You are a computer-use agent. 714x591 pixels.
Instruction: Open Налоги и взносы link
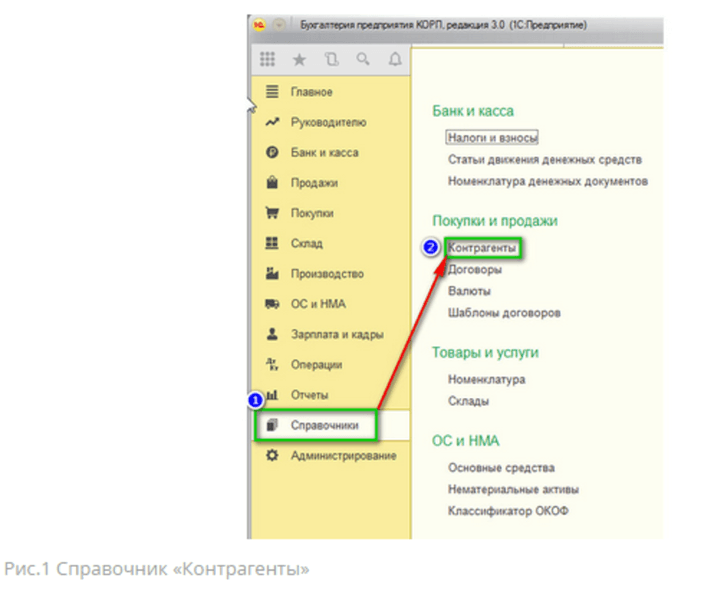pos(492,138)
